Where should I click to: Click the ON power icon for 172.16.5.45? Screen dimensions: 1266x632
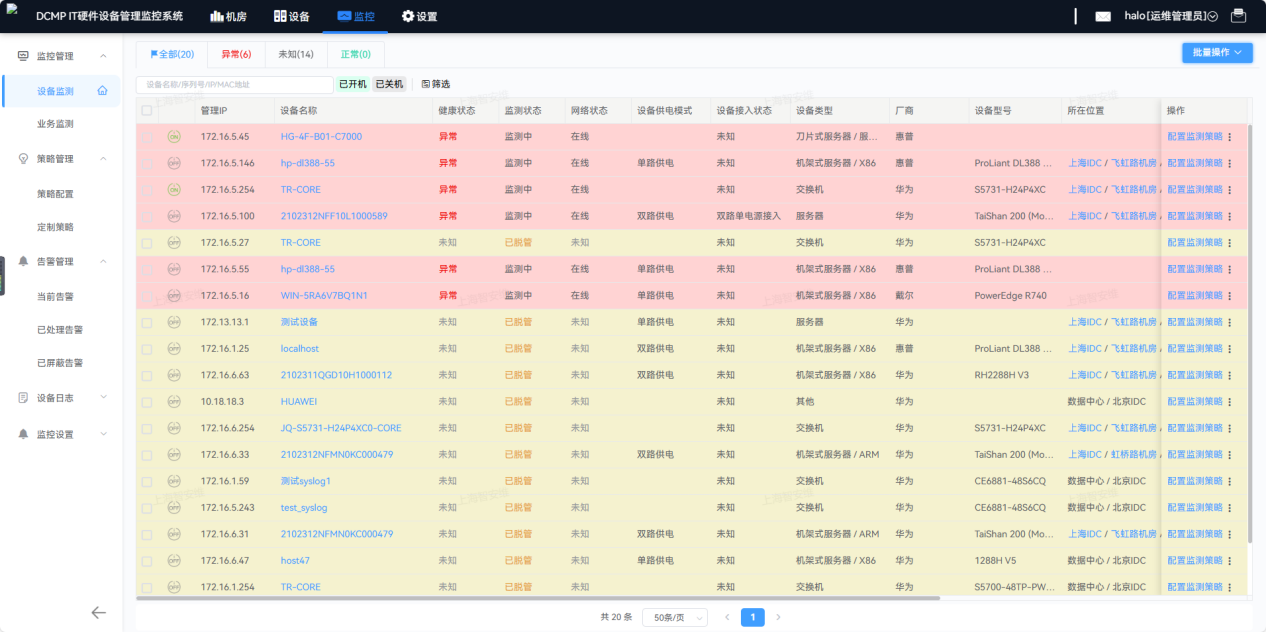coord(174,137)
